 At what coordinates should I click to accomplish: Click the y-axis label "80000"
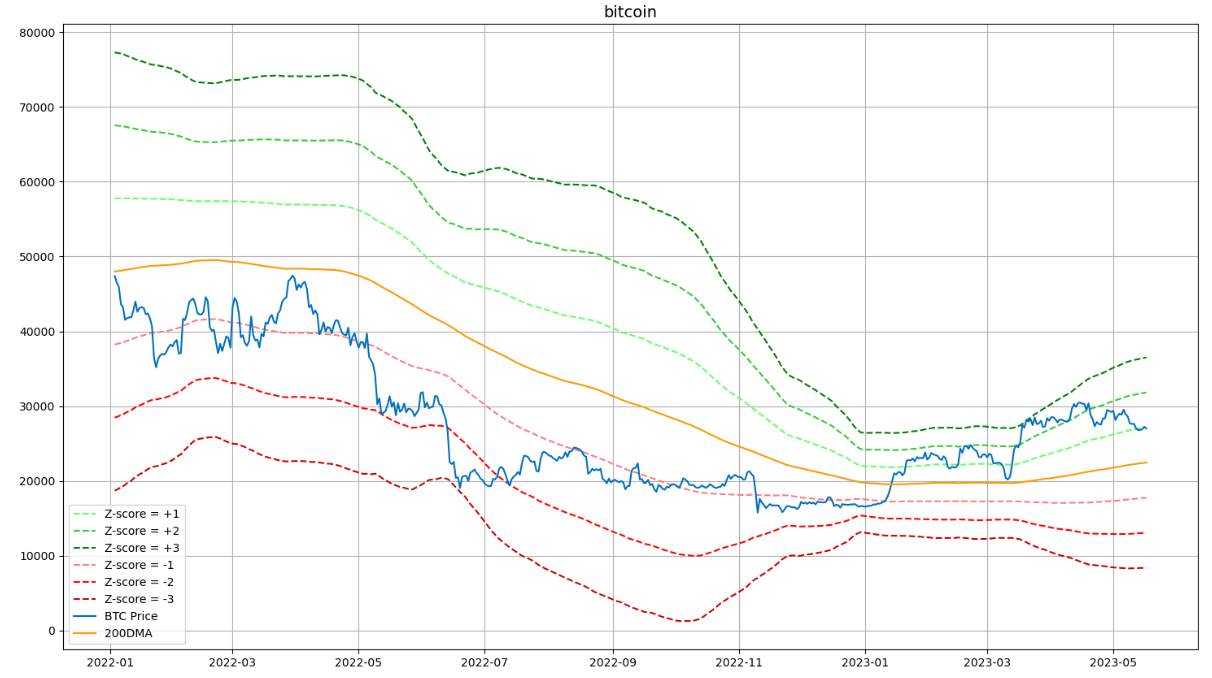click(x=37, y=32)
